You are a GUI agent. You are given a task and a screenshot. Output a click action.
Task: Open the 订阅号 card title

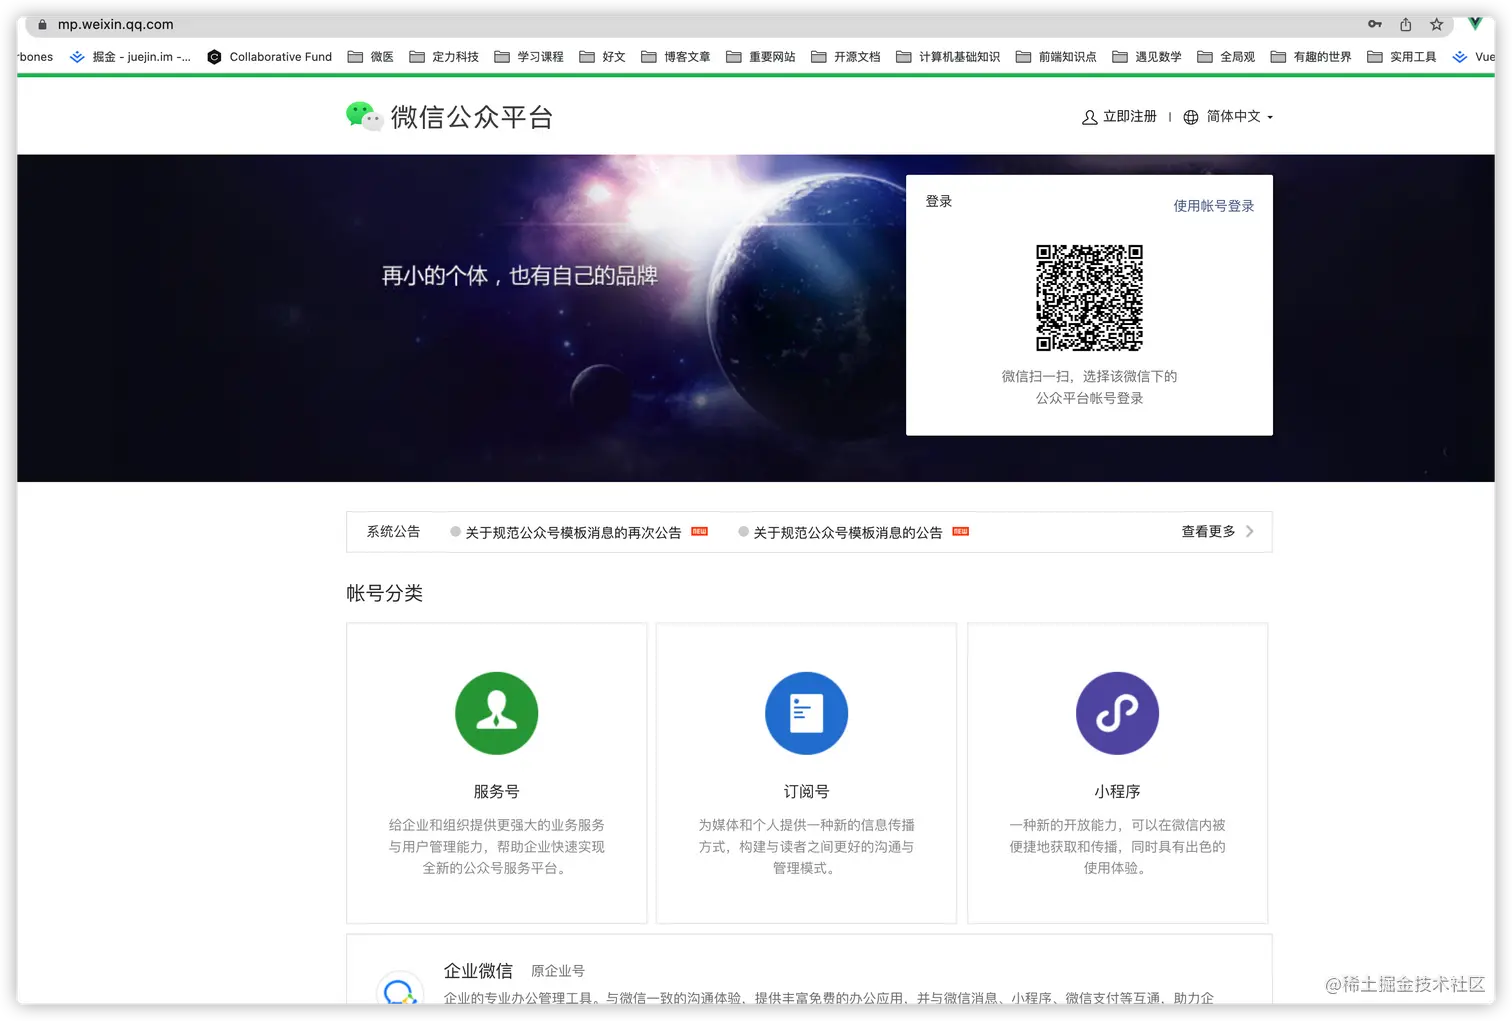pos(806,791)
